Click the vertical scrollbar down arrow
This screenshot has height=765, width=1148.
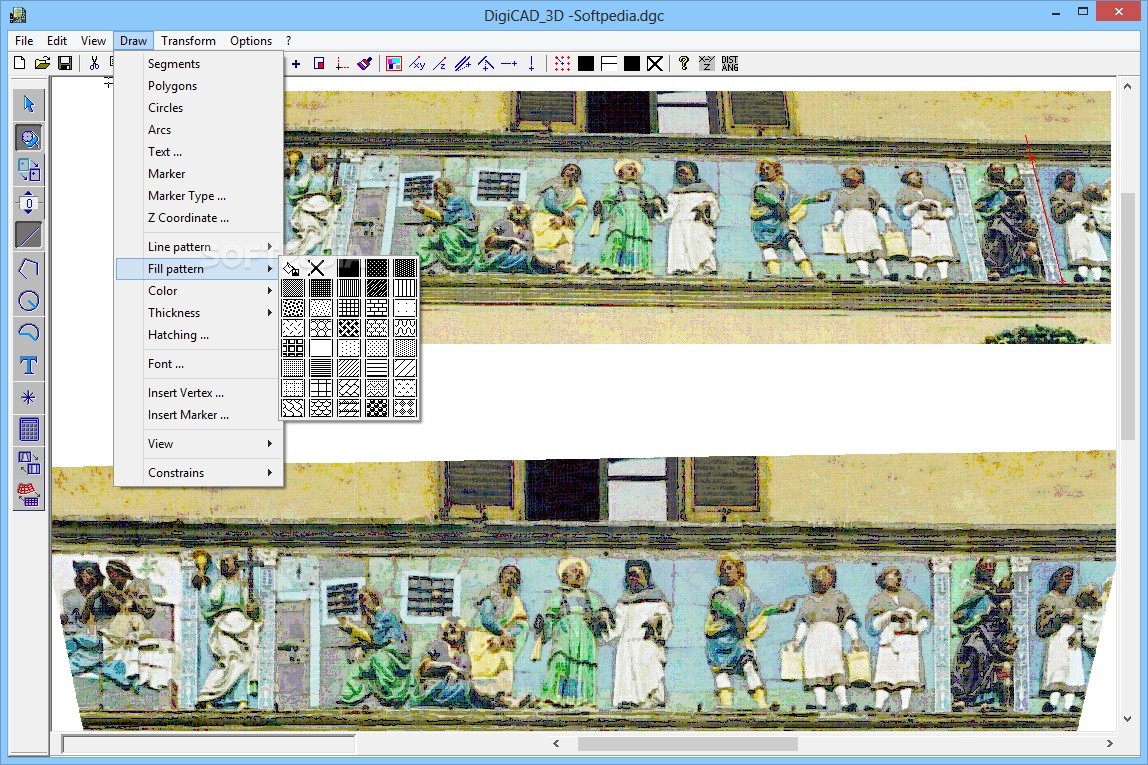tap(1128, 720)
